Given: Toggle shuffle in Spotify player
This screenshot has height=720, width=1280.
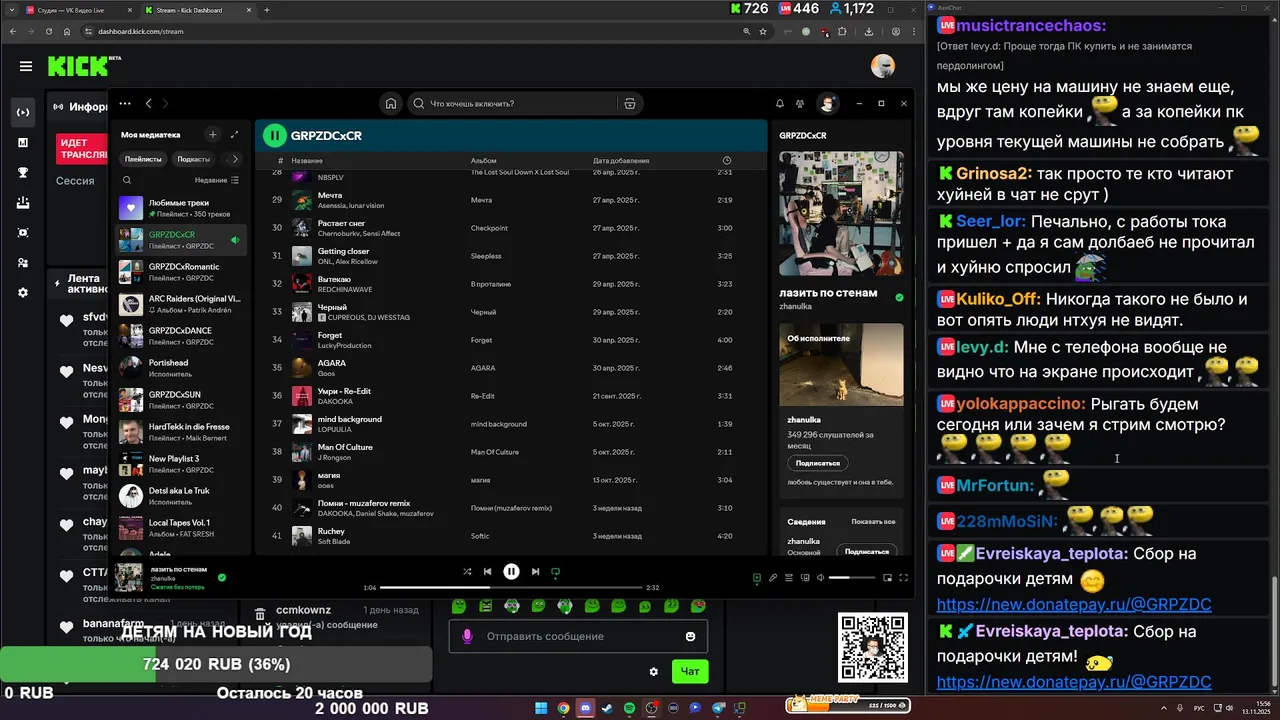Looking at the screenshot, I should click(467, 572).
